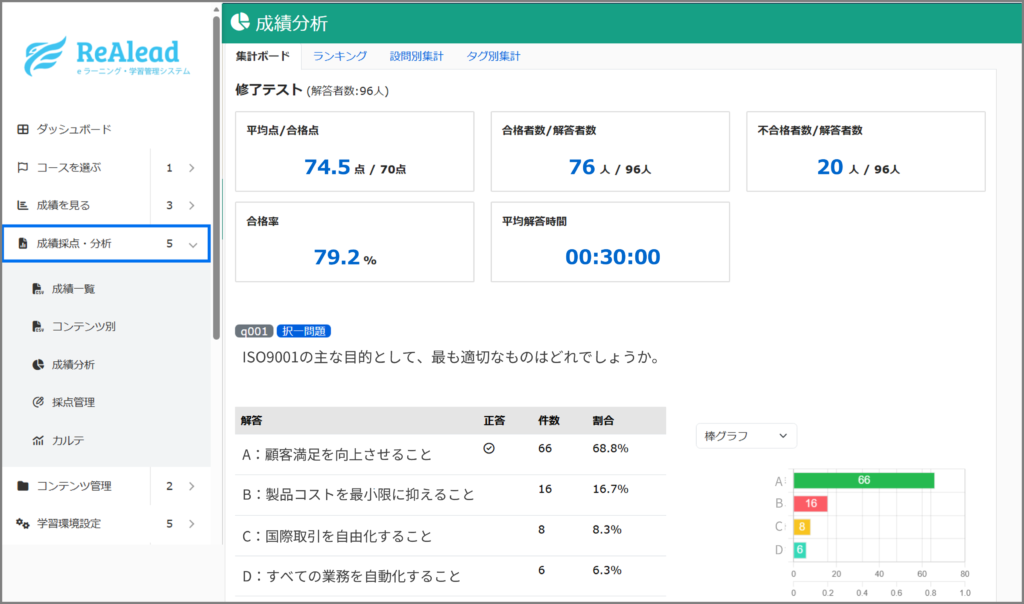Click the chart icon beside 成績を見る
The height and width of the screenshot is (604, 1024).
point(23,206)
